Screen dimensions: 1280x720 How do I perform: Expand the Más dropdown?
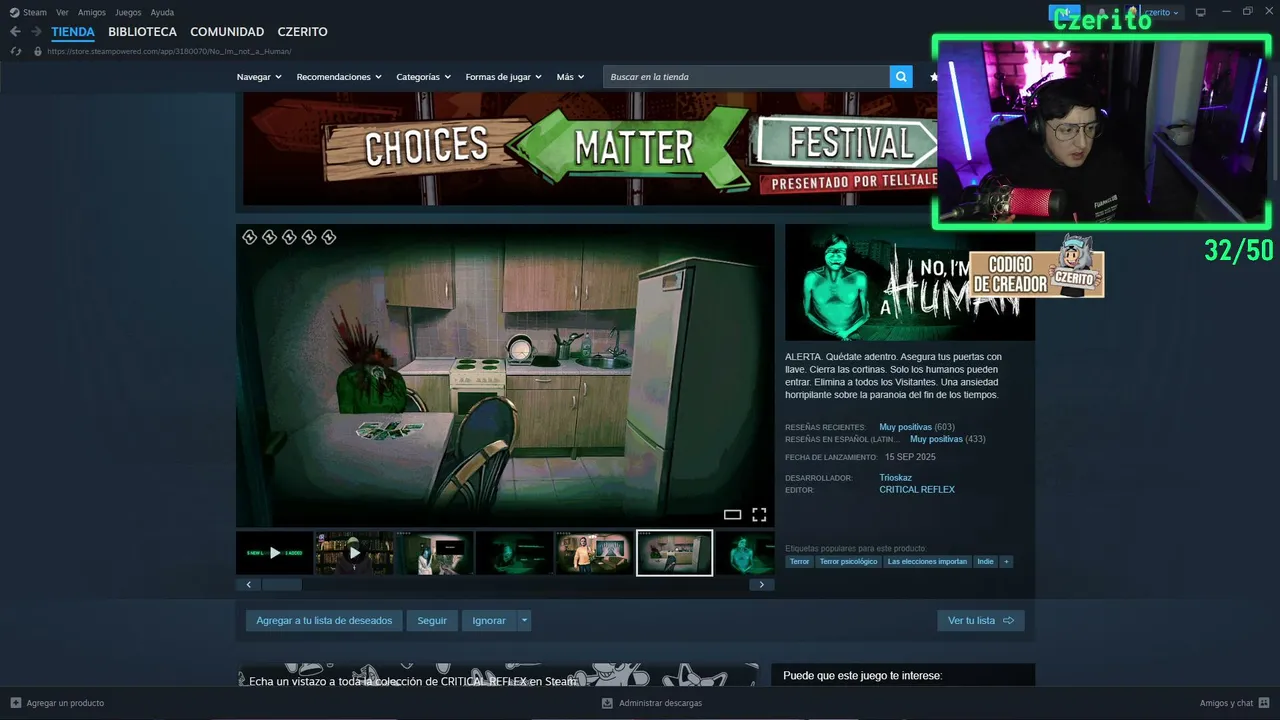coord(571,77)
